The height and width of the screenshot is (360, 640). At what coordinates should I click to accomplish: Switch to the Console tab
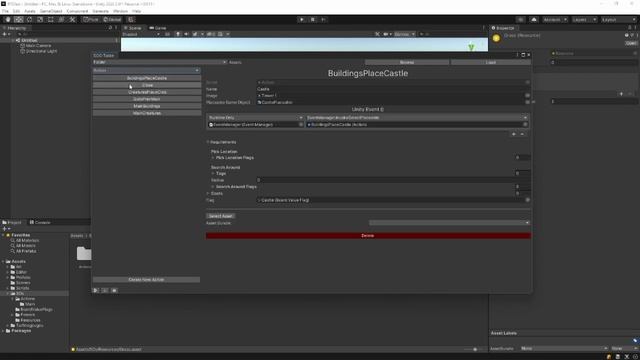[x=40, y=222]
